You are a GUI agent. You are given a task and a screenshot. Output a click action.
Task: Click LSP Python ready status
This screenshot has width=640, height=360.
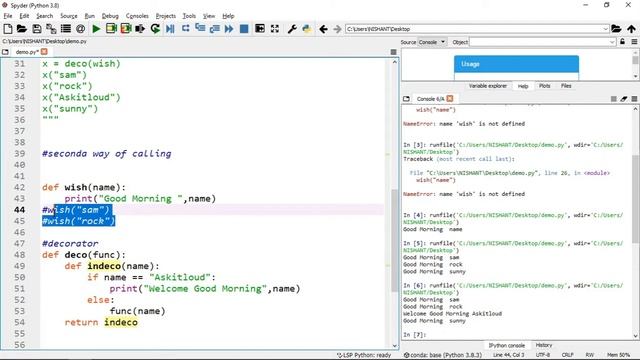tap(364, 355)
